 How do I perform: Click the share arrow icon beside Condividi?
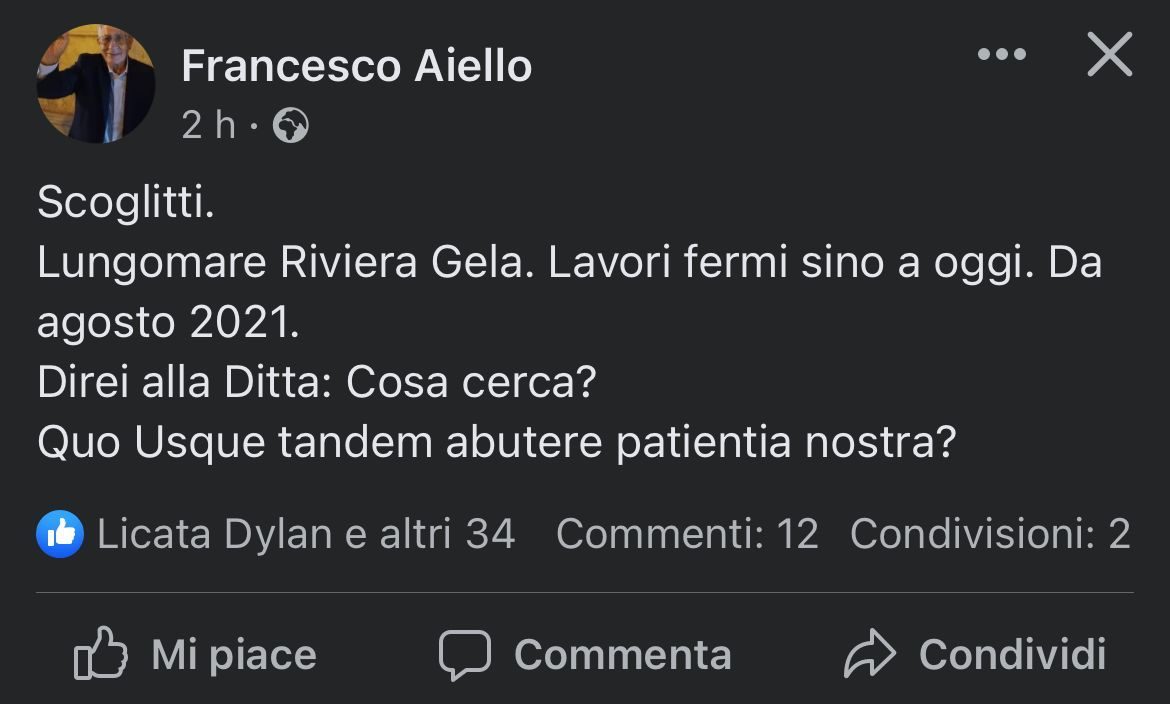[x=871, y=655]
